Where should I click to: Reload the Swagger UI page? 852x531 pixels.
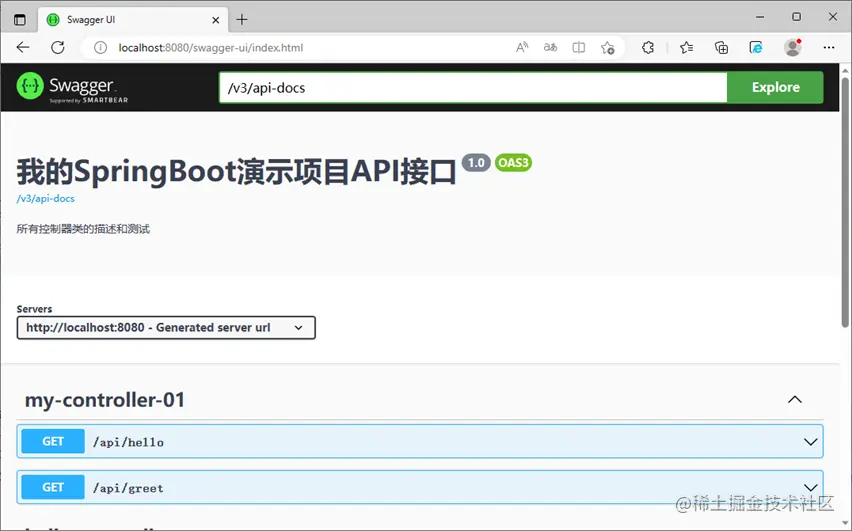pos(58,47)
